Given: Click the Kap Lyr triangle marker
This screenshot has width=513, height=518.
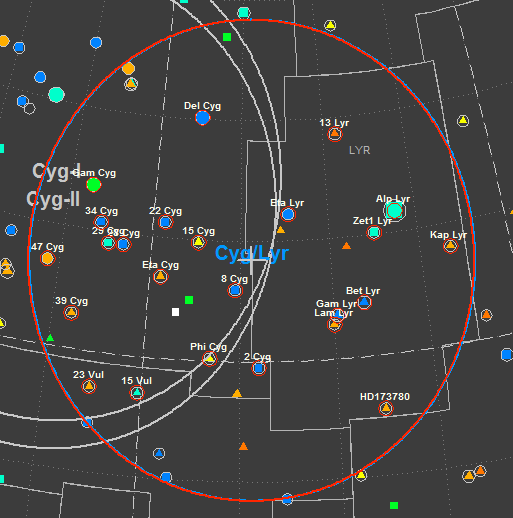Looking at the screenshot, I should tap(450, 246).
